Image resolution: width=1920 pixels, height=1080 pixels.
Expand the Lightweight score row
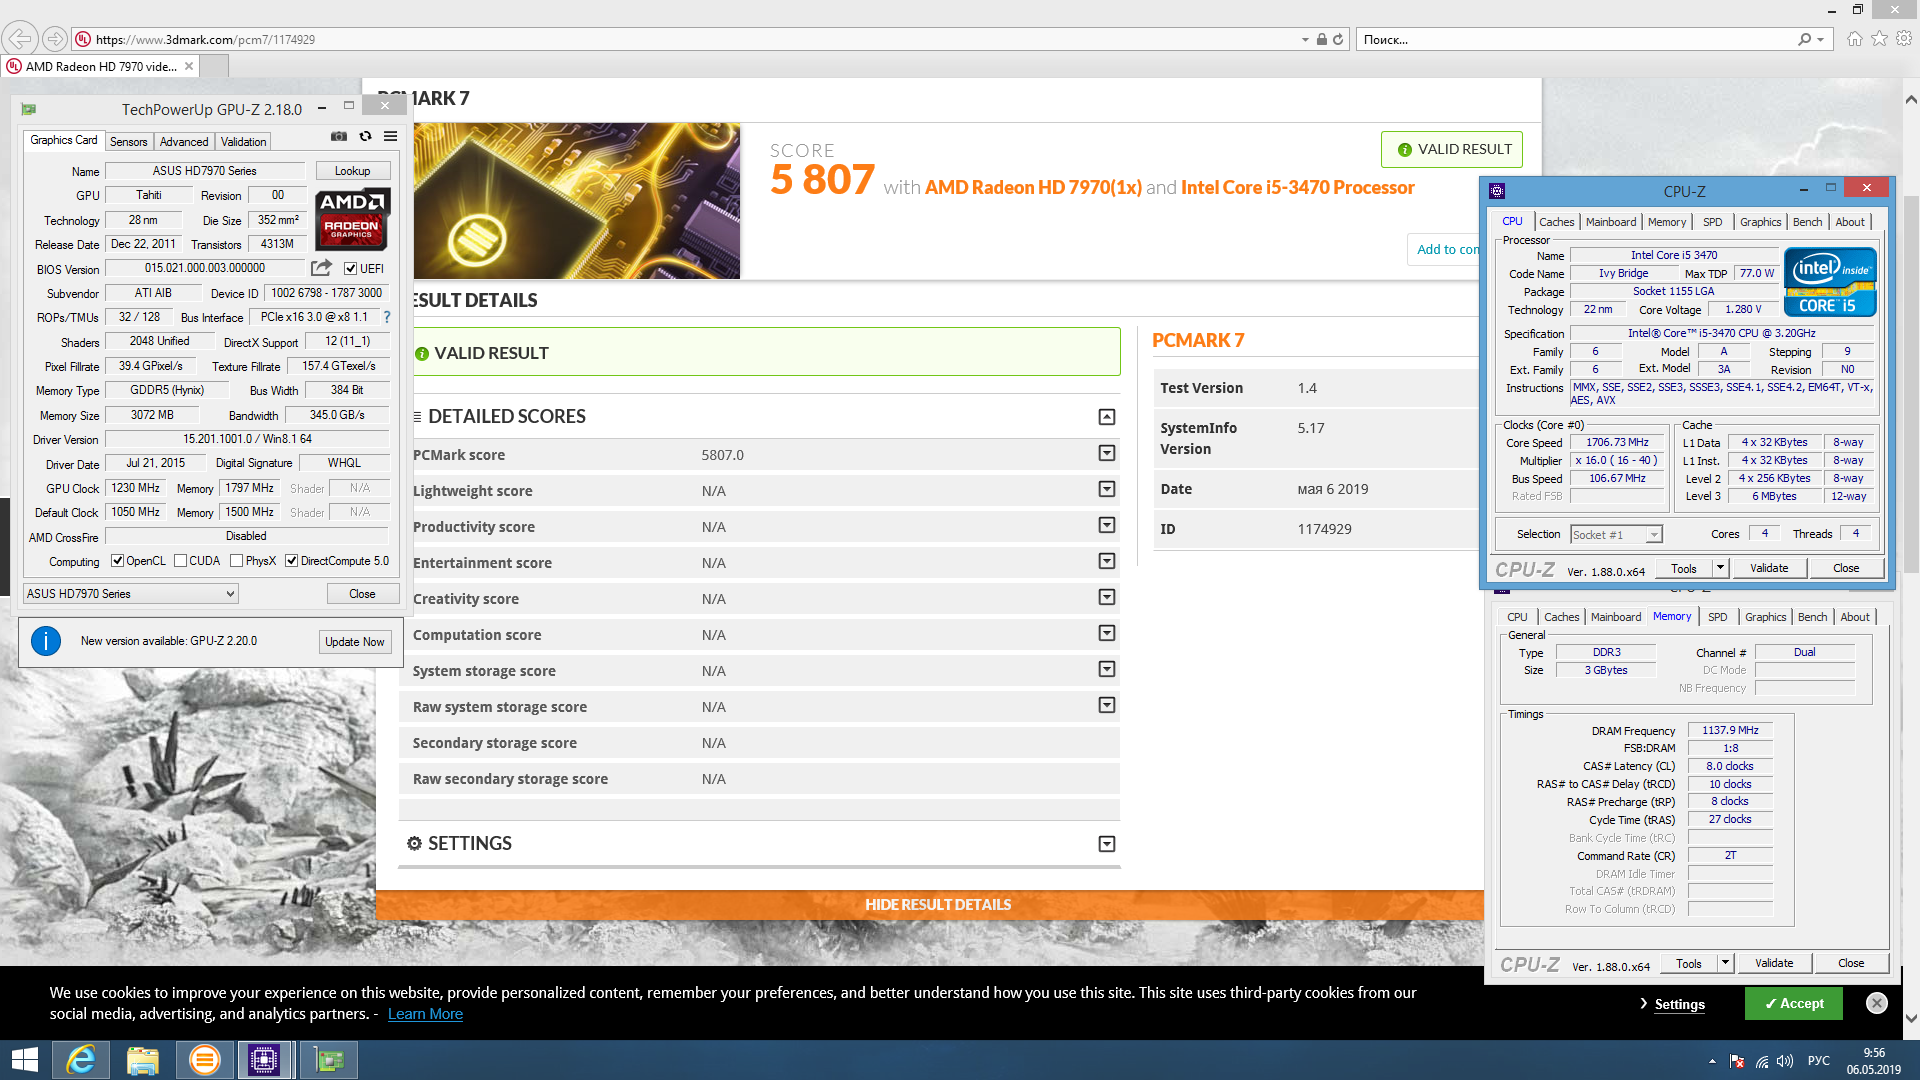(x=1107, y=489)
